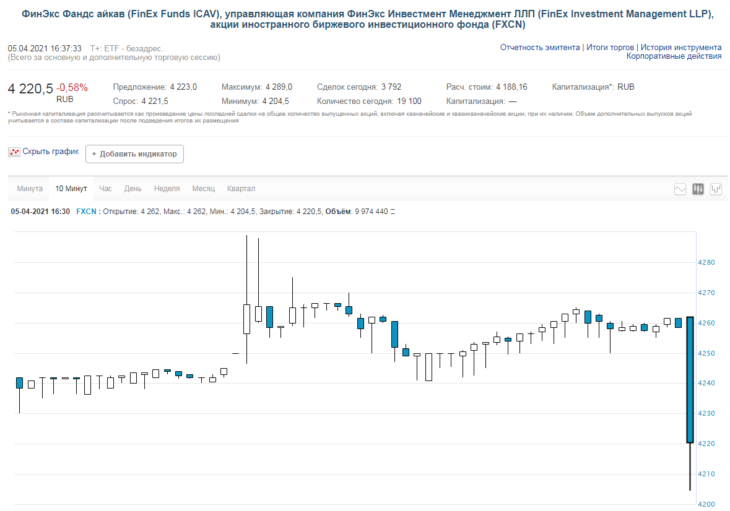The image size is (730, 511).
Task: Open the История инструмента link
Action: coord(681,47)
